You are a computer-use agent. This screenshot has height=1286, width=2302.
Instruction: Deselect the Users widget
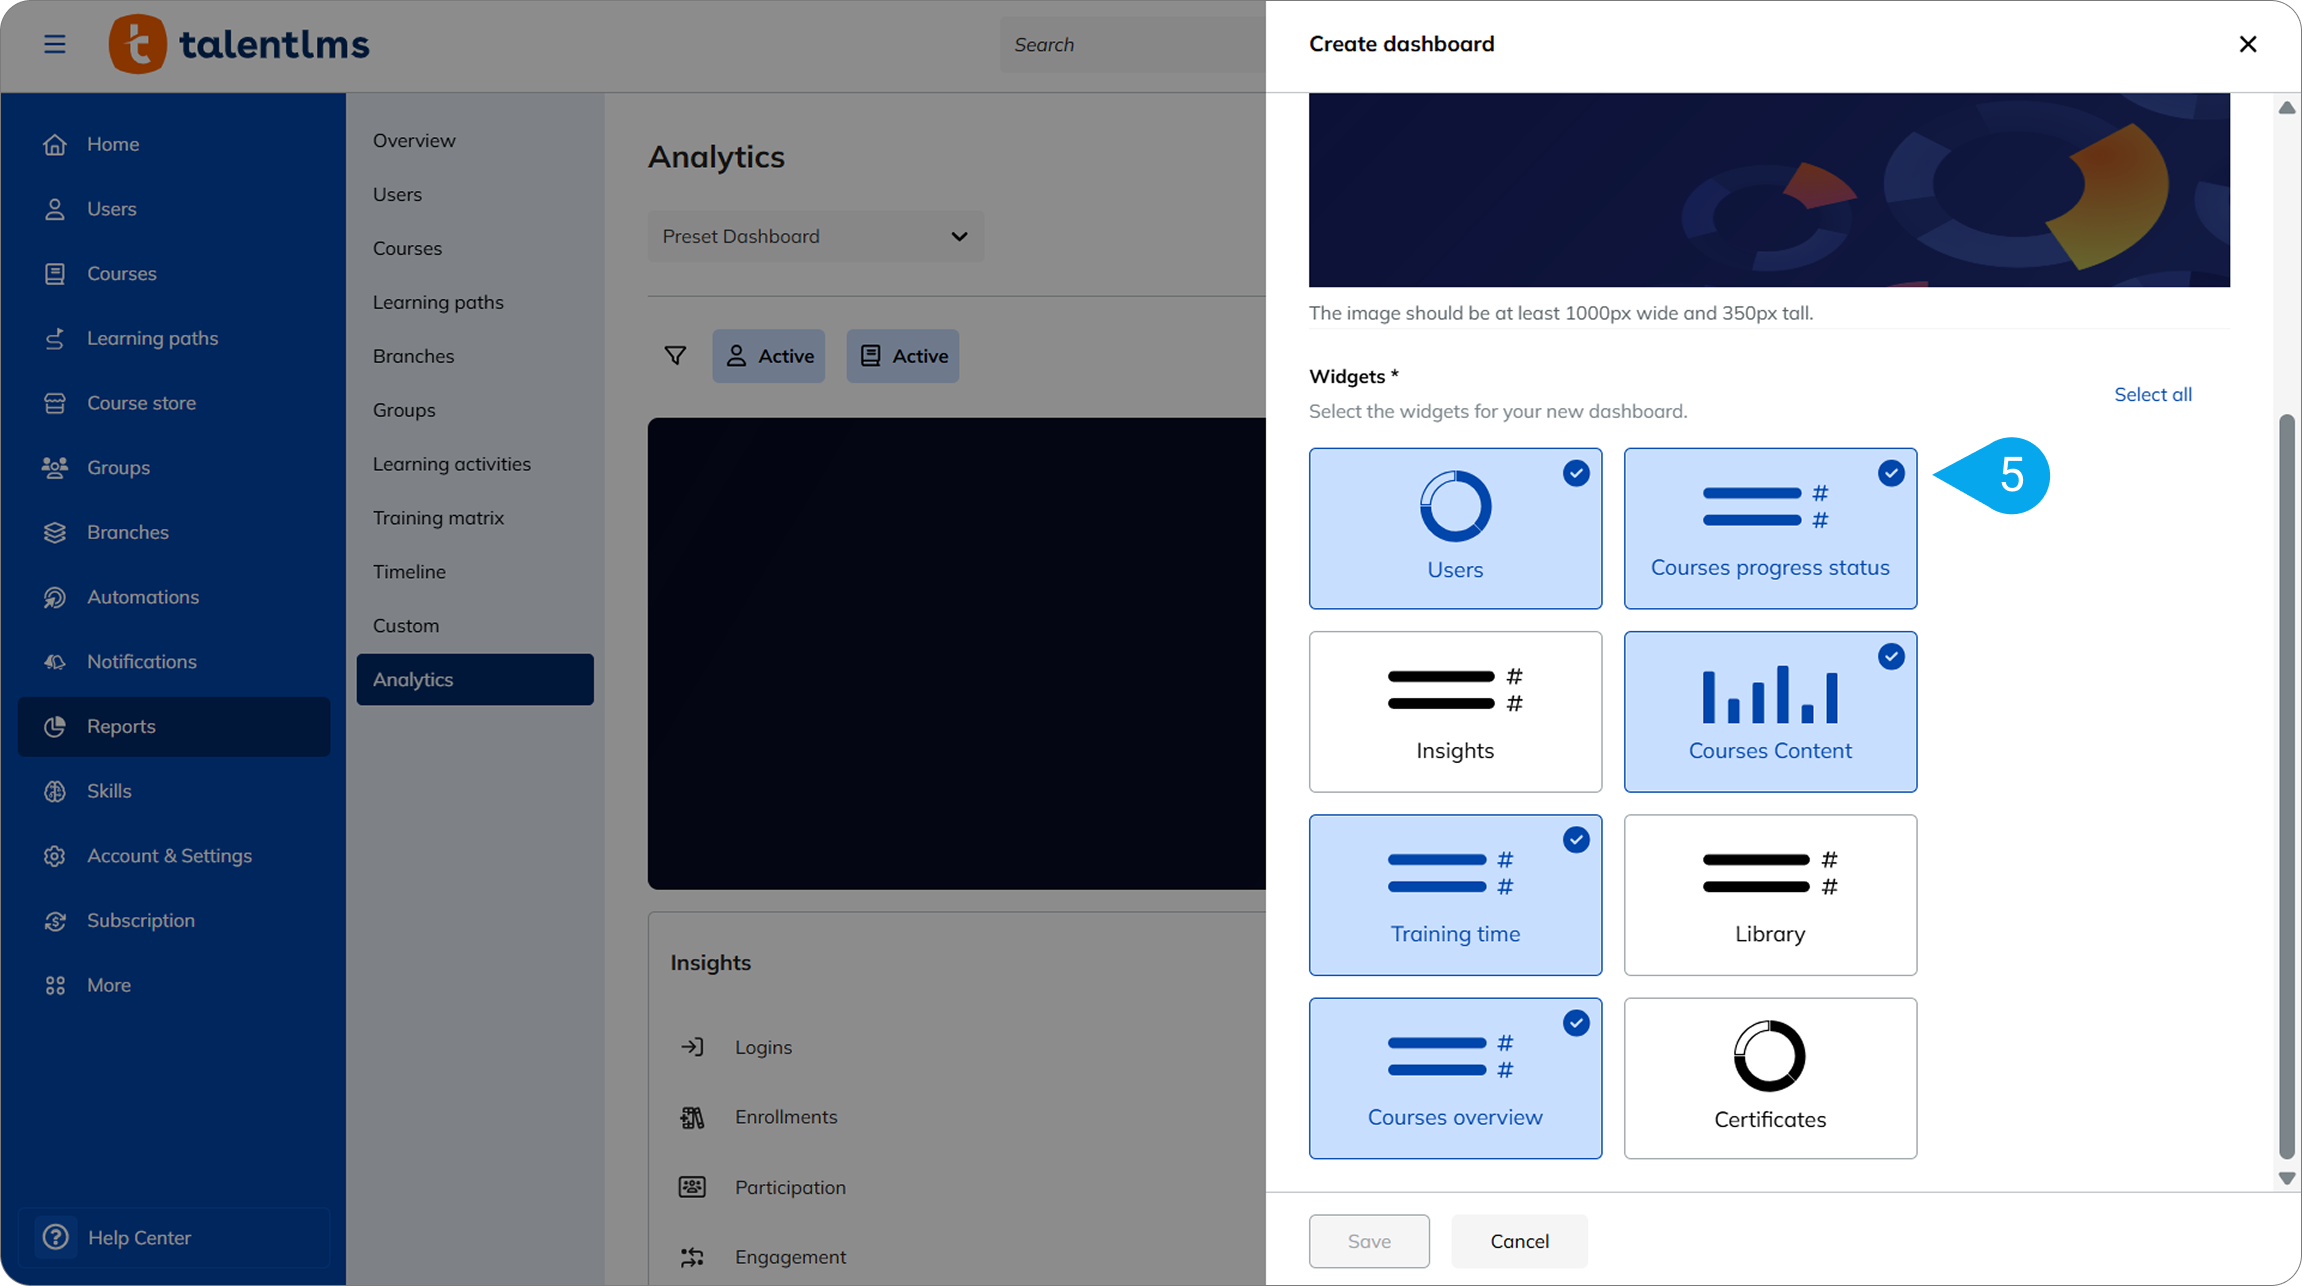click(x=1454, y=528)
